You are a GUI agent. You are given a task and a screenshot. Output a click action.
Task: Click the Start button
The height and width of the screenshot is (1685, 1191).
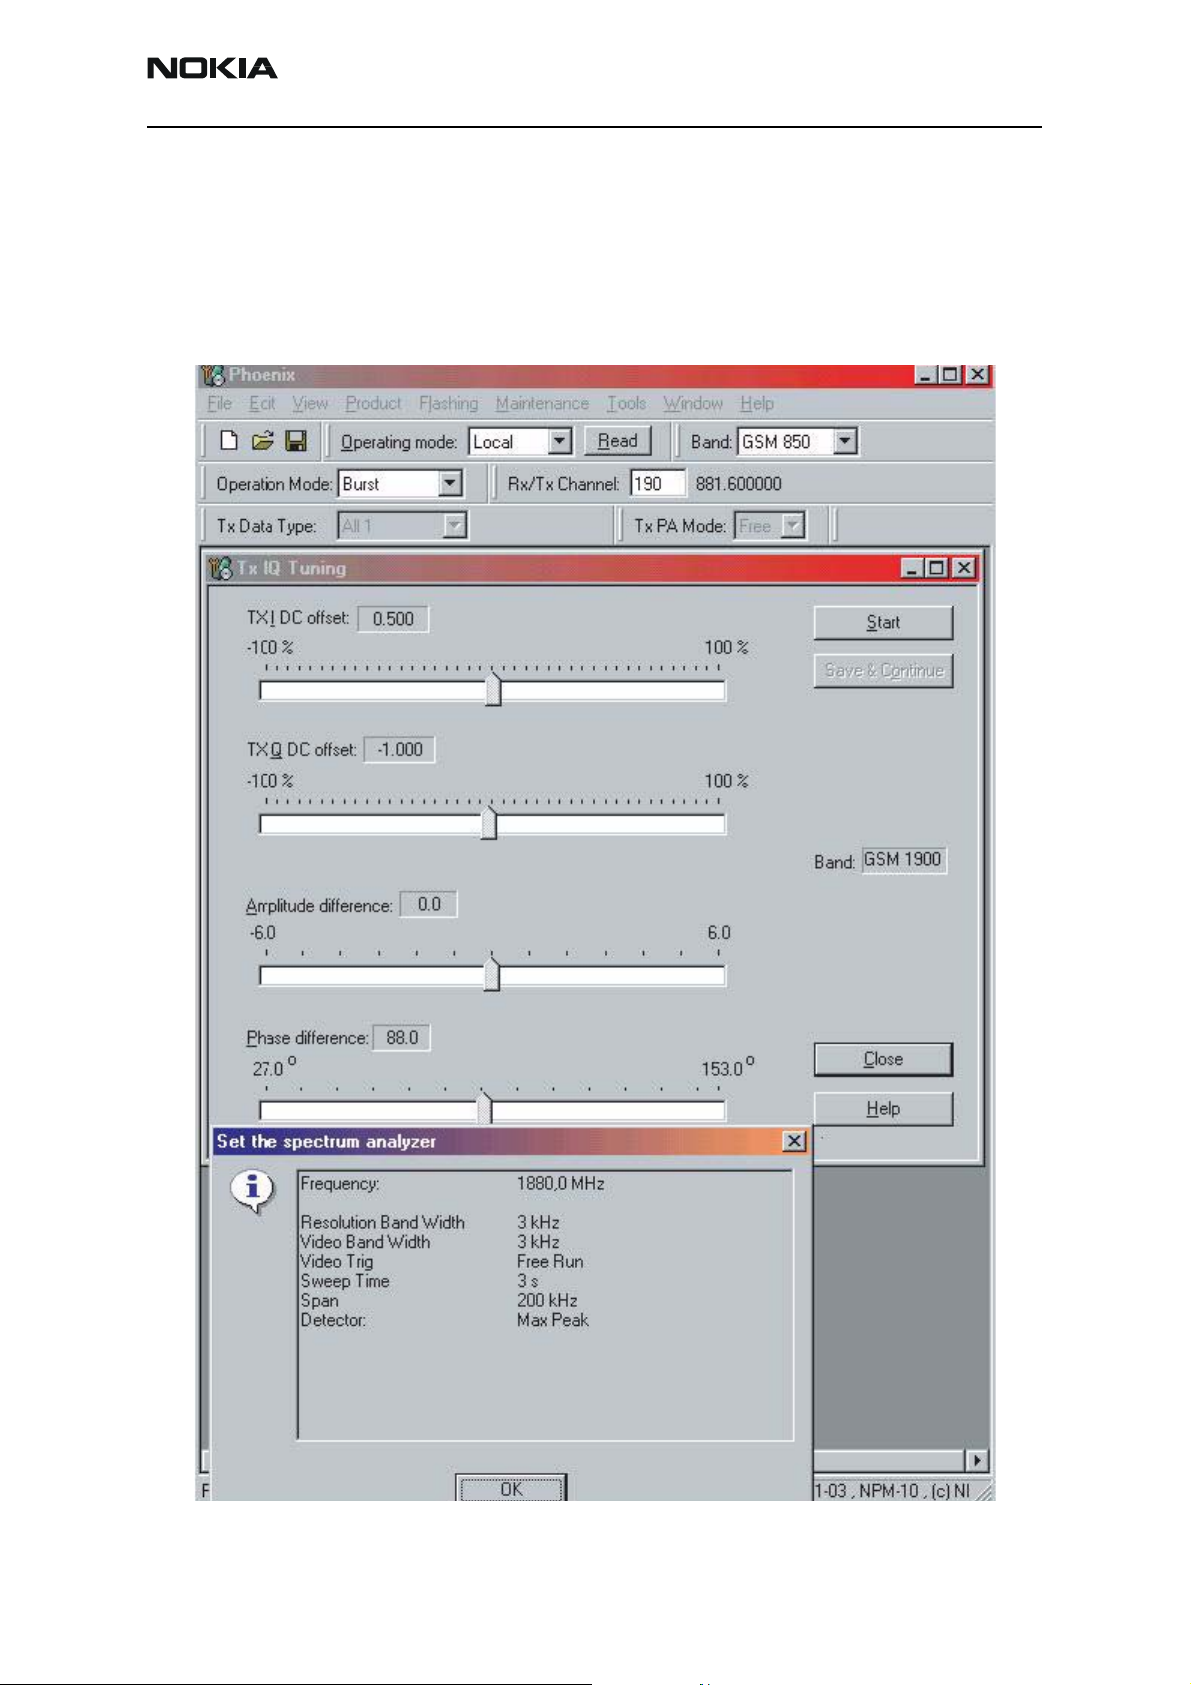[x=883, y=622]
